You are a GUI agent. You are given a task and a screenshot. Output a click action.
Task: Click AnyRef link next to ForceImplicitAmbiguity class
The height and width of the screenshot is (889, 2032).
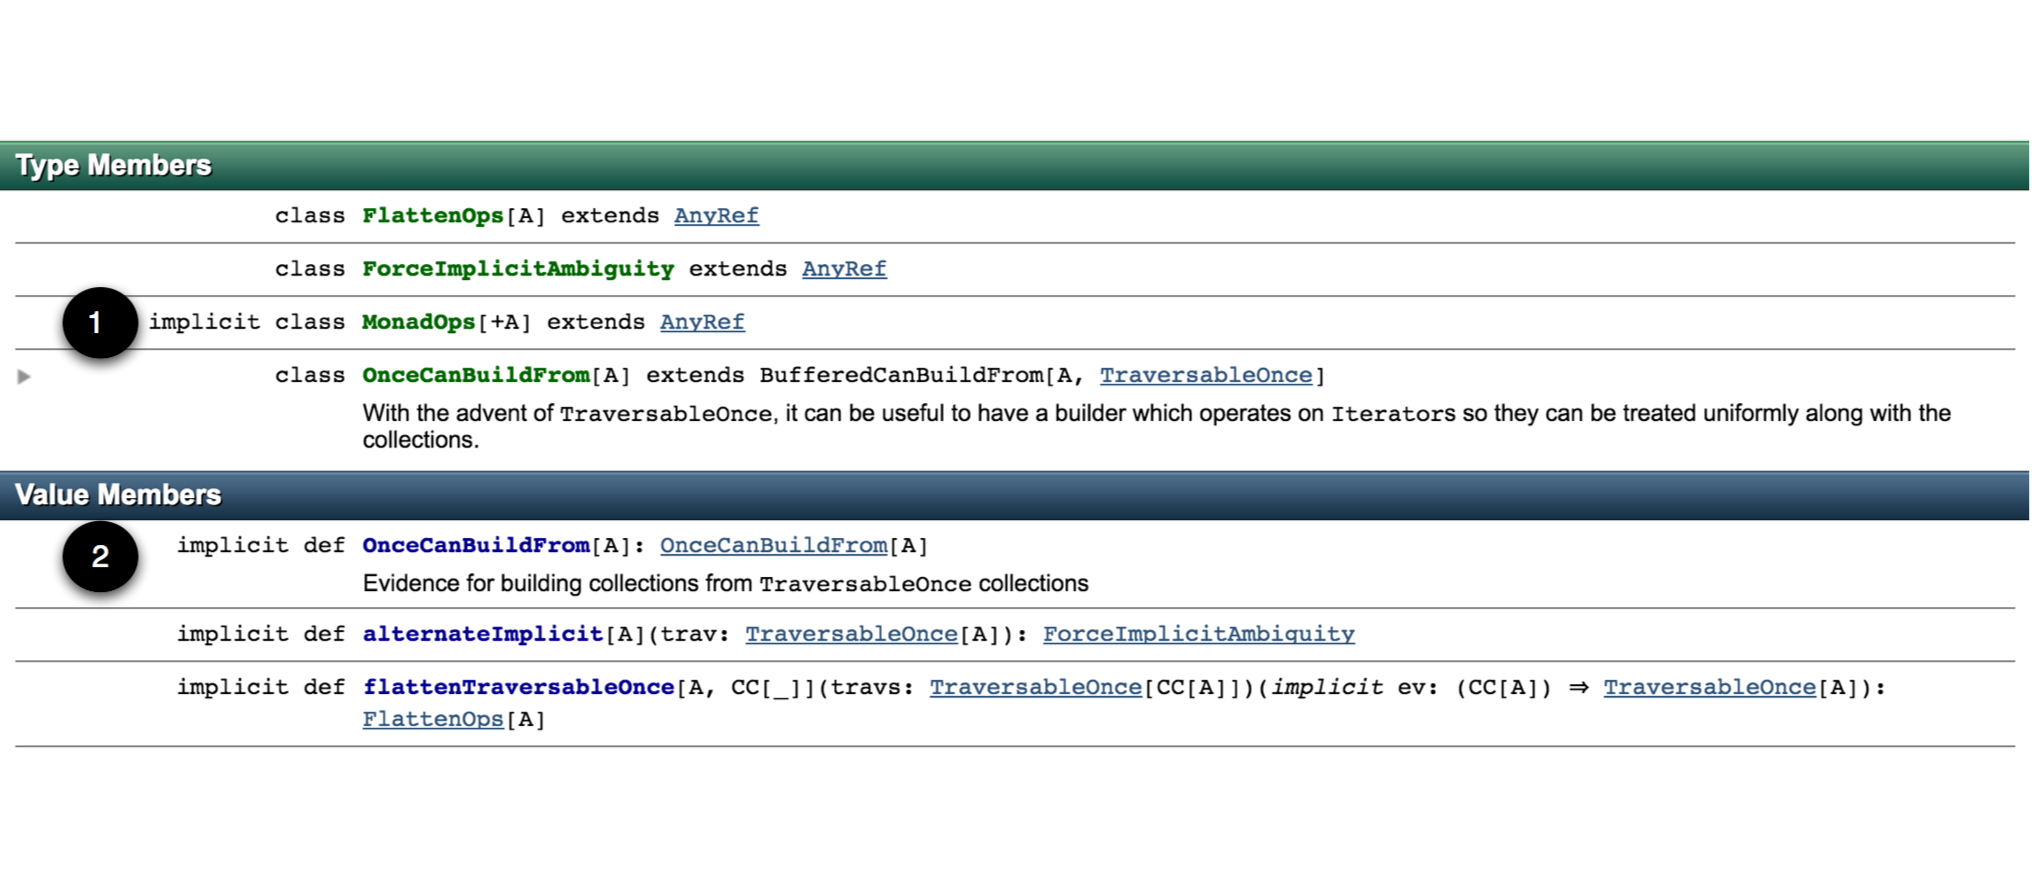(x=844, y=269)
